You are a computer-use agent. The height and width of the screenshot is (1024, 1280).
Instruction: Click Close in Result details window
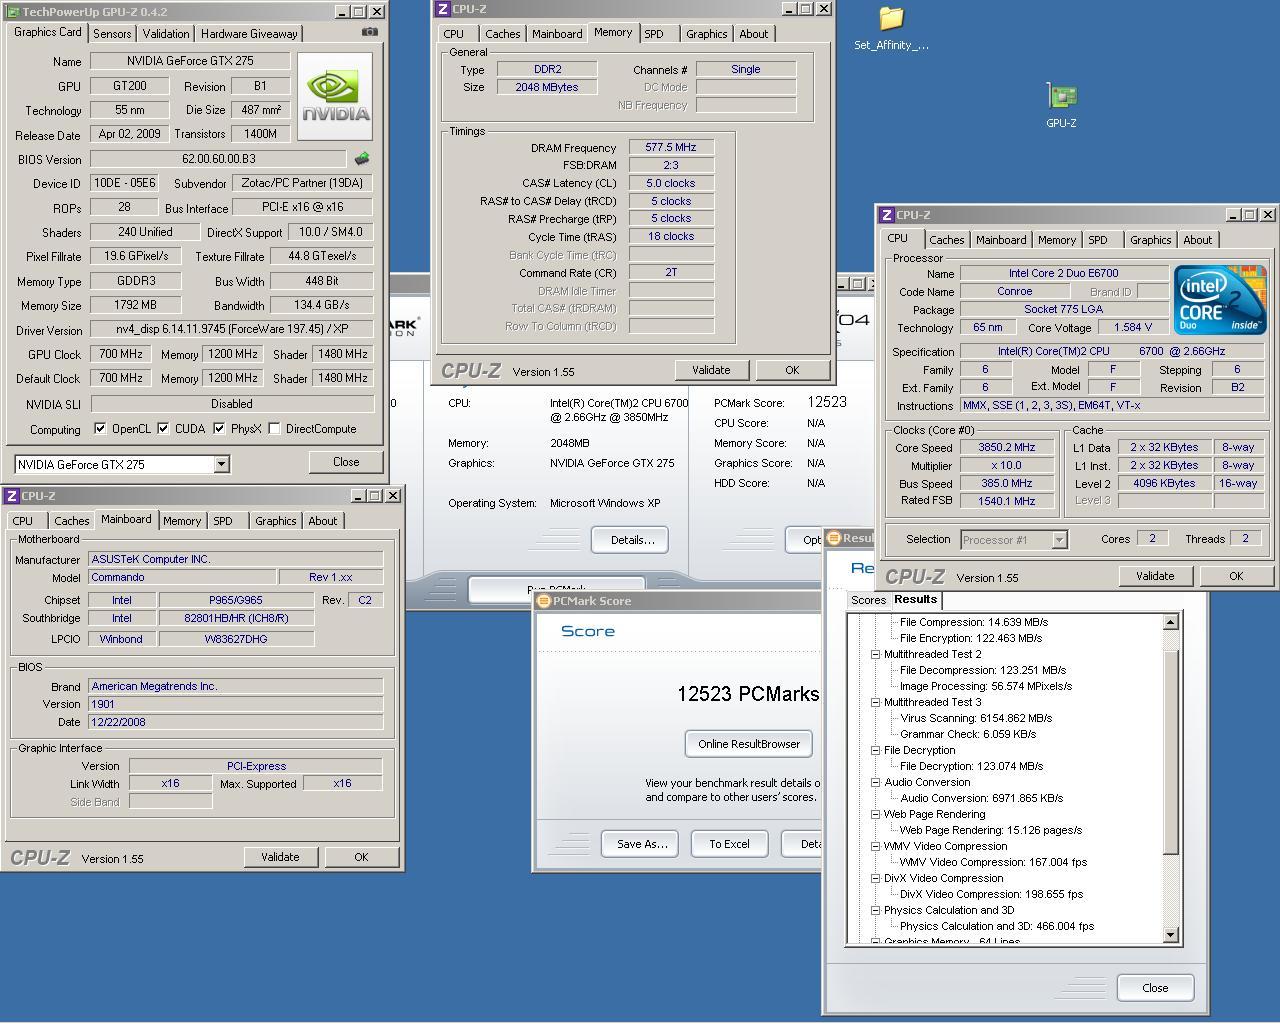[1155, 988]
